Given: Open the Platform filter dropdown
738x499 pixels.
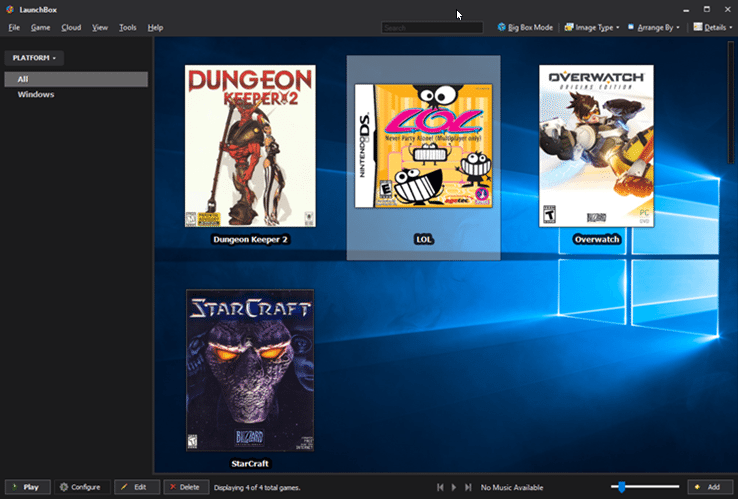Looking at the screenshot, I should [34, 58].
